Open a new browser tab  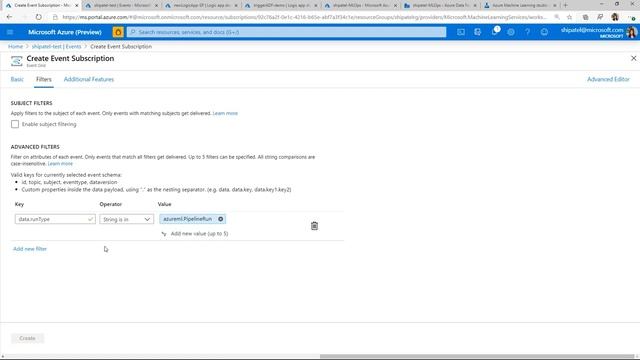click(x=565, y=5)
